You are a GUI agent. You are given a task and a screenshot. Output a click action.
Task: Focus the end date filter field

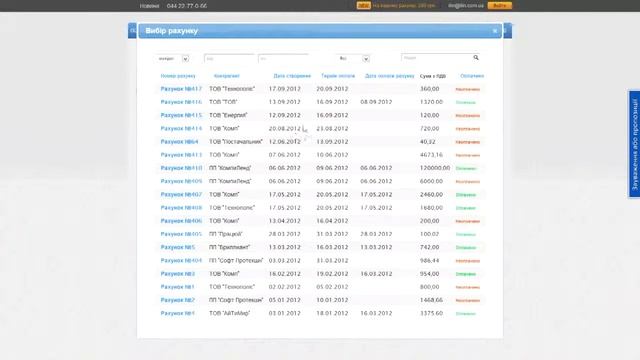[283, 59]
